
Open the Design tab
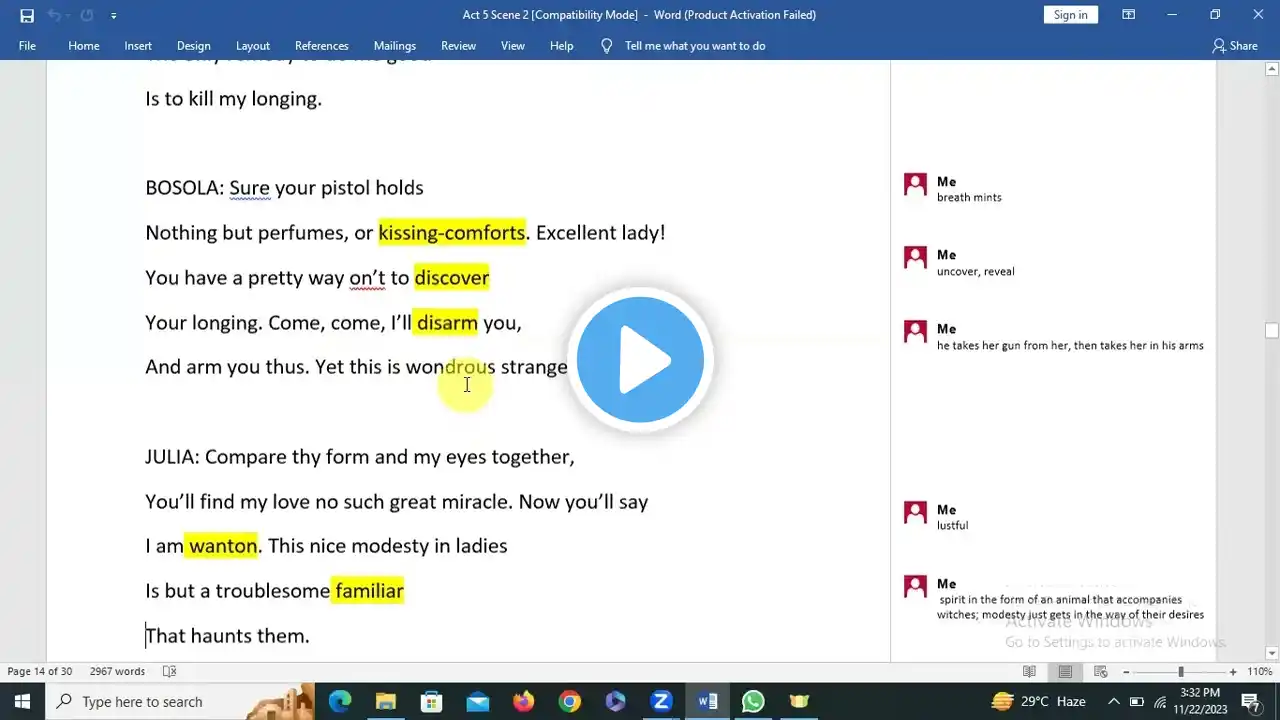point(194,46)
